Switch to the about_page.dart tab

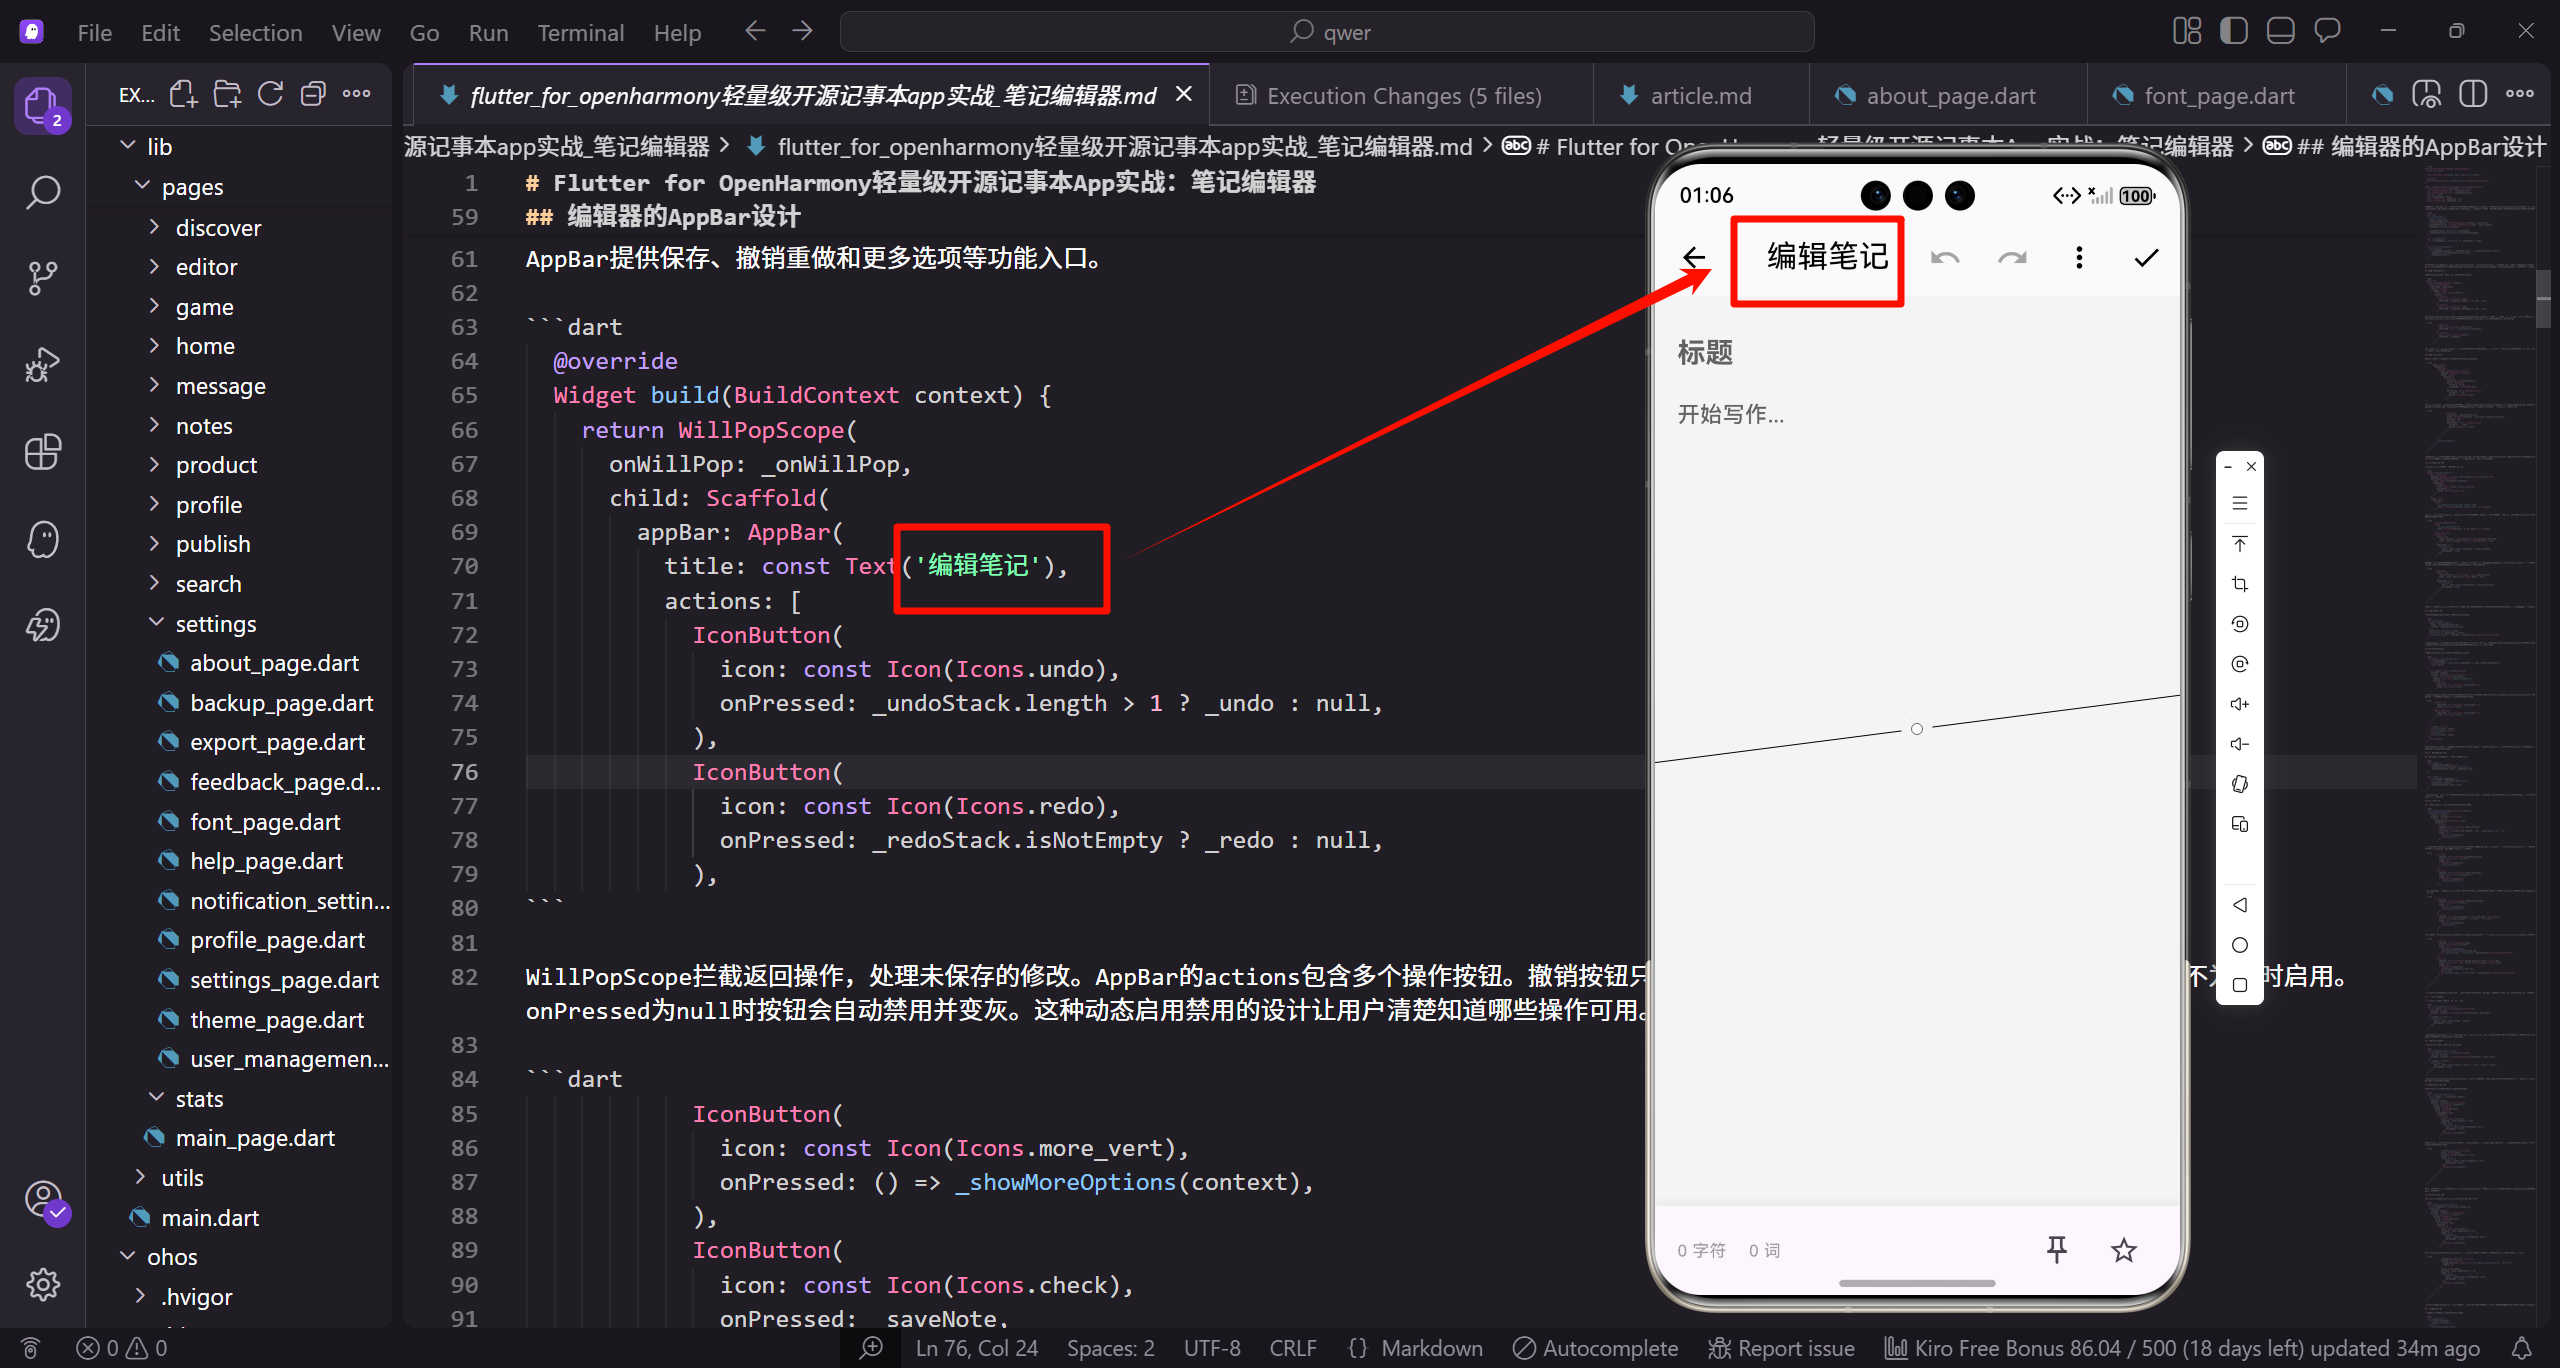tap(1950, 96)
